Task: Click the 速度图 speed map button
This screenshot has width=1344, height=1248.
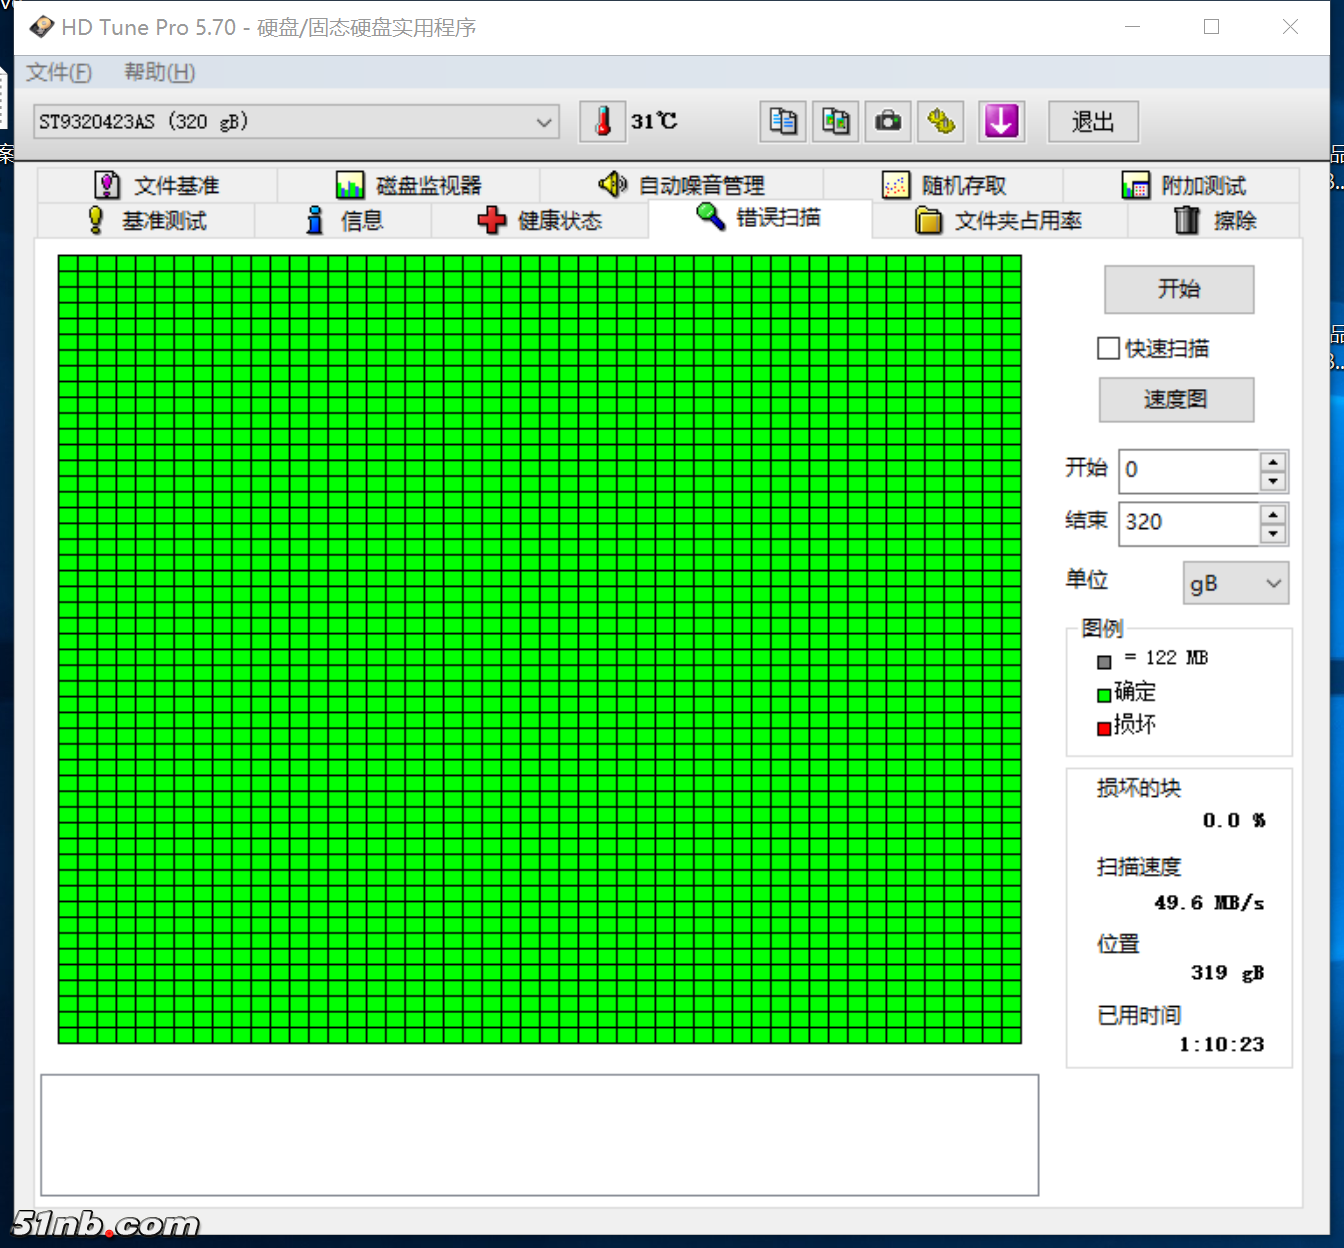Action: pos(1176,400)
